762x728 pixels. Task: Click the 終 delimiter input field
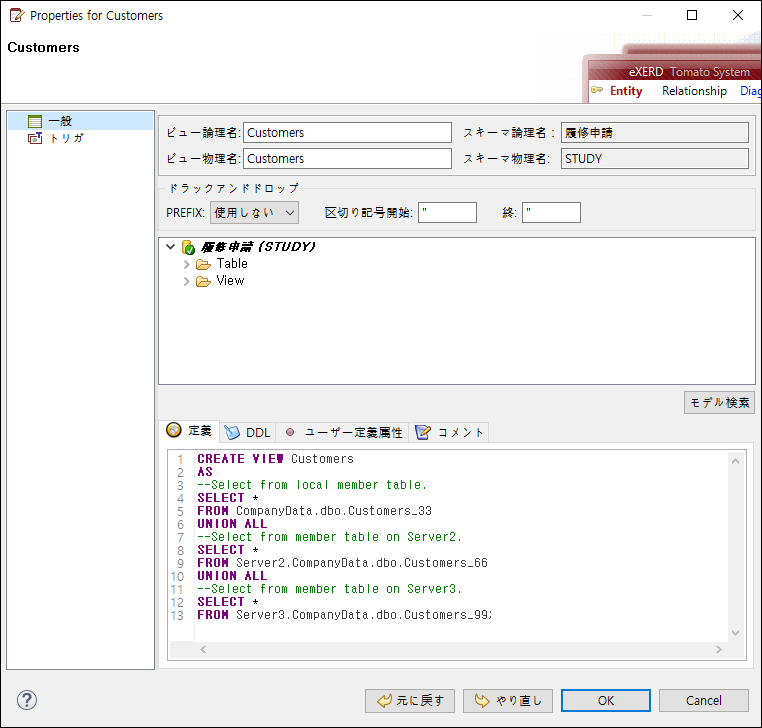[551, 213]
